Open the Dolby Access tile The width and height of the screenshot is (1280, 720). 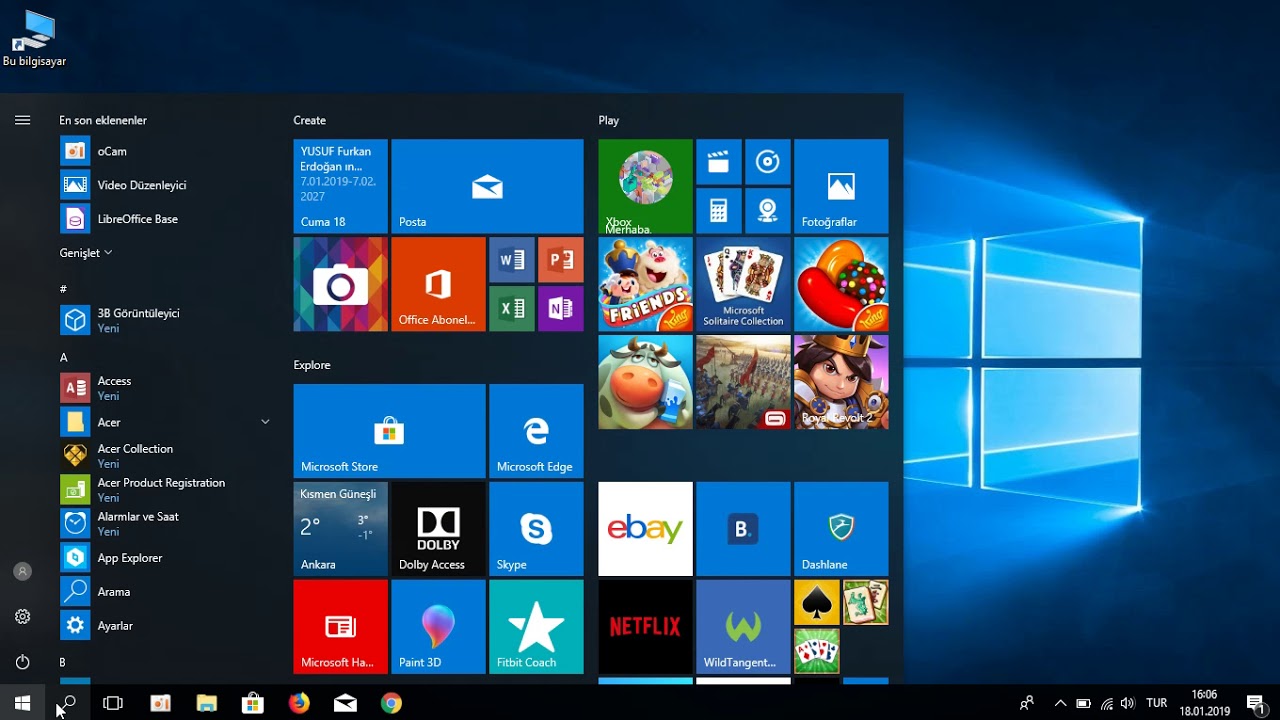[x=438, y=529]
